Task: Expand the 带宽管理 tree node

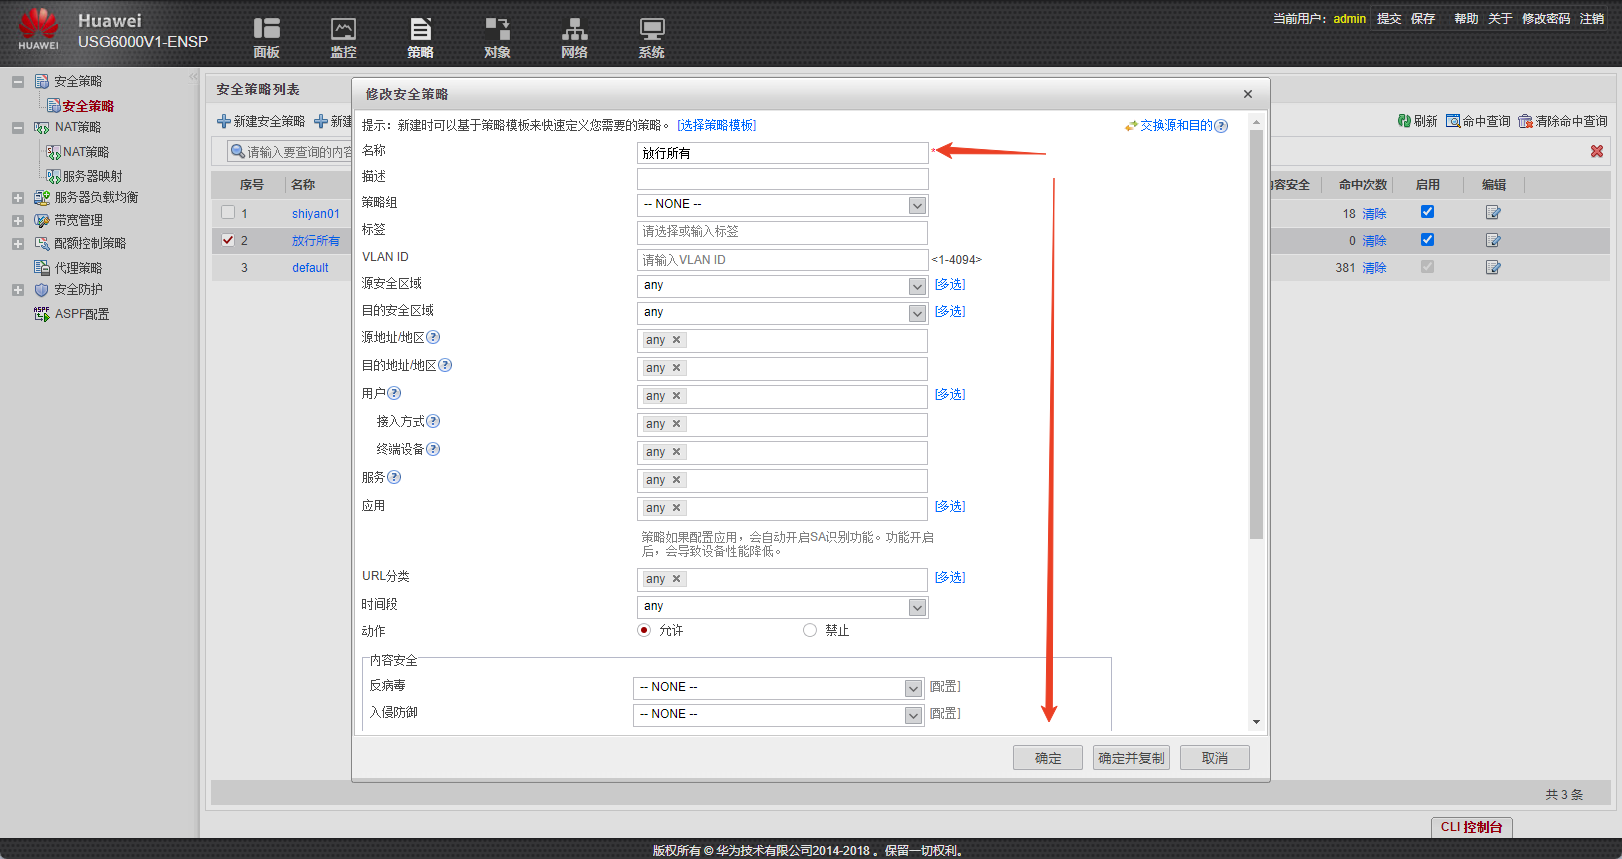Action: click(x=18, y=220)
